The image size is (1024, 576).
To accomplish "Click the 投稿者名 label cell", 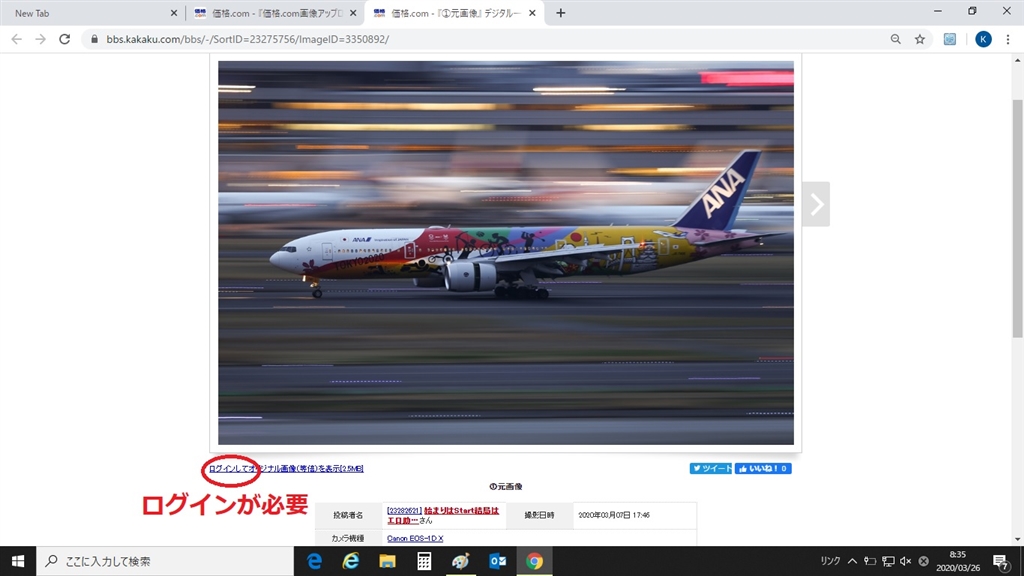I will coord(348,515).
